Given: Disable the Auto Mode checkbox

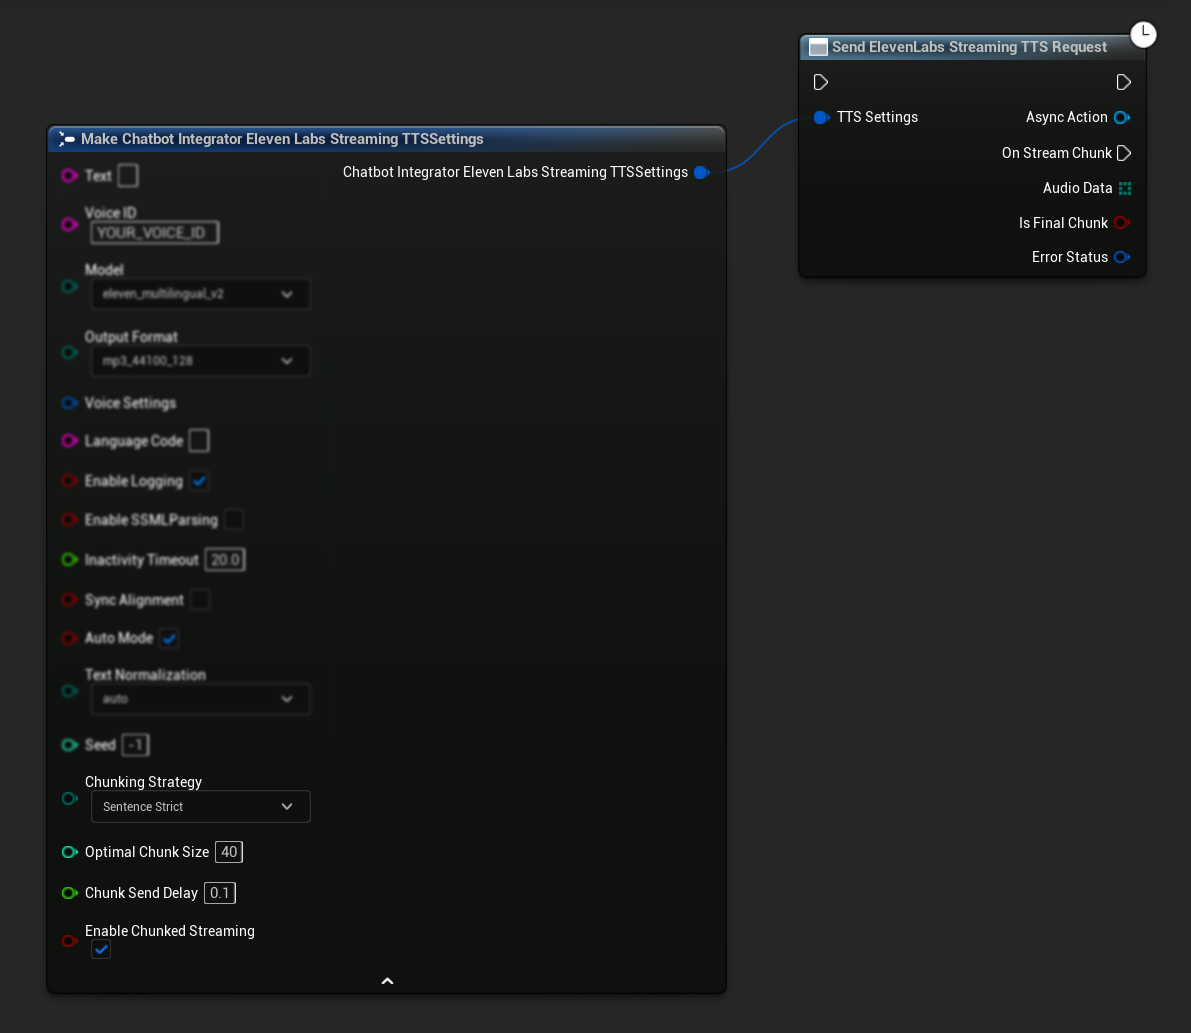Looking at the screenshot, I should click(169, 638).
